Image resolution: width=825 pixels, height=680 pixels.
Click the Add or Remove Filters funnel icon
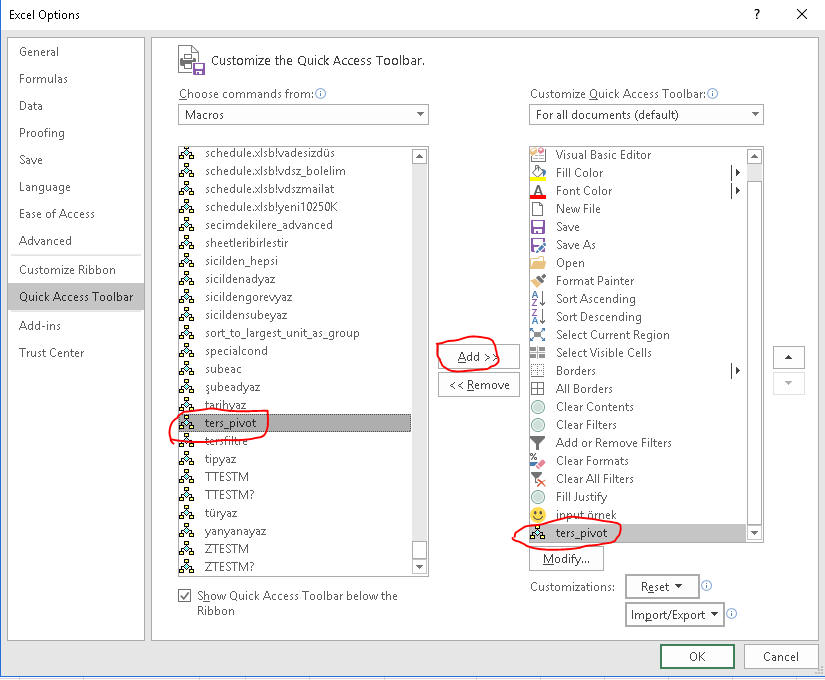pyautogui.click(x=538, y=443)
